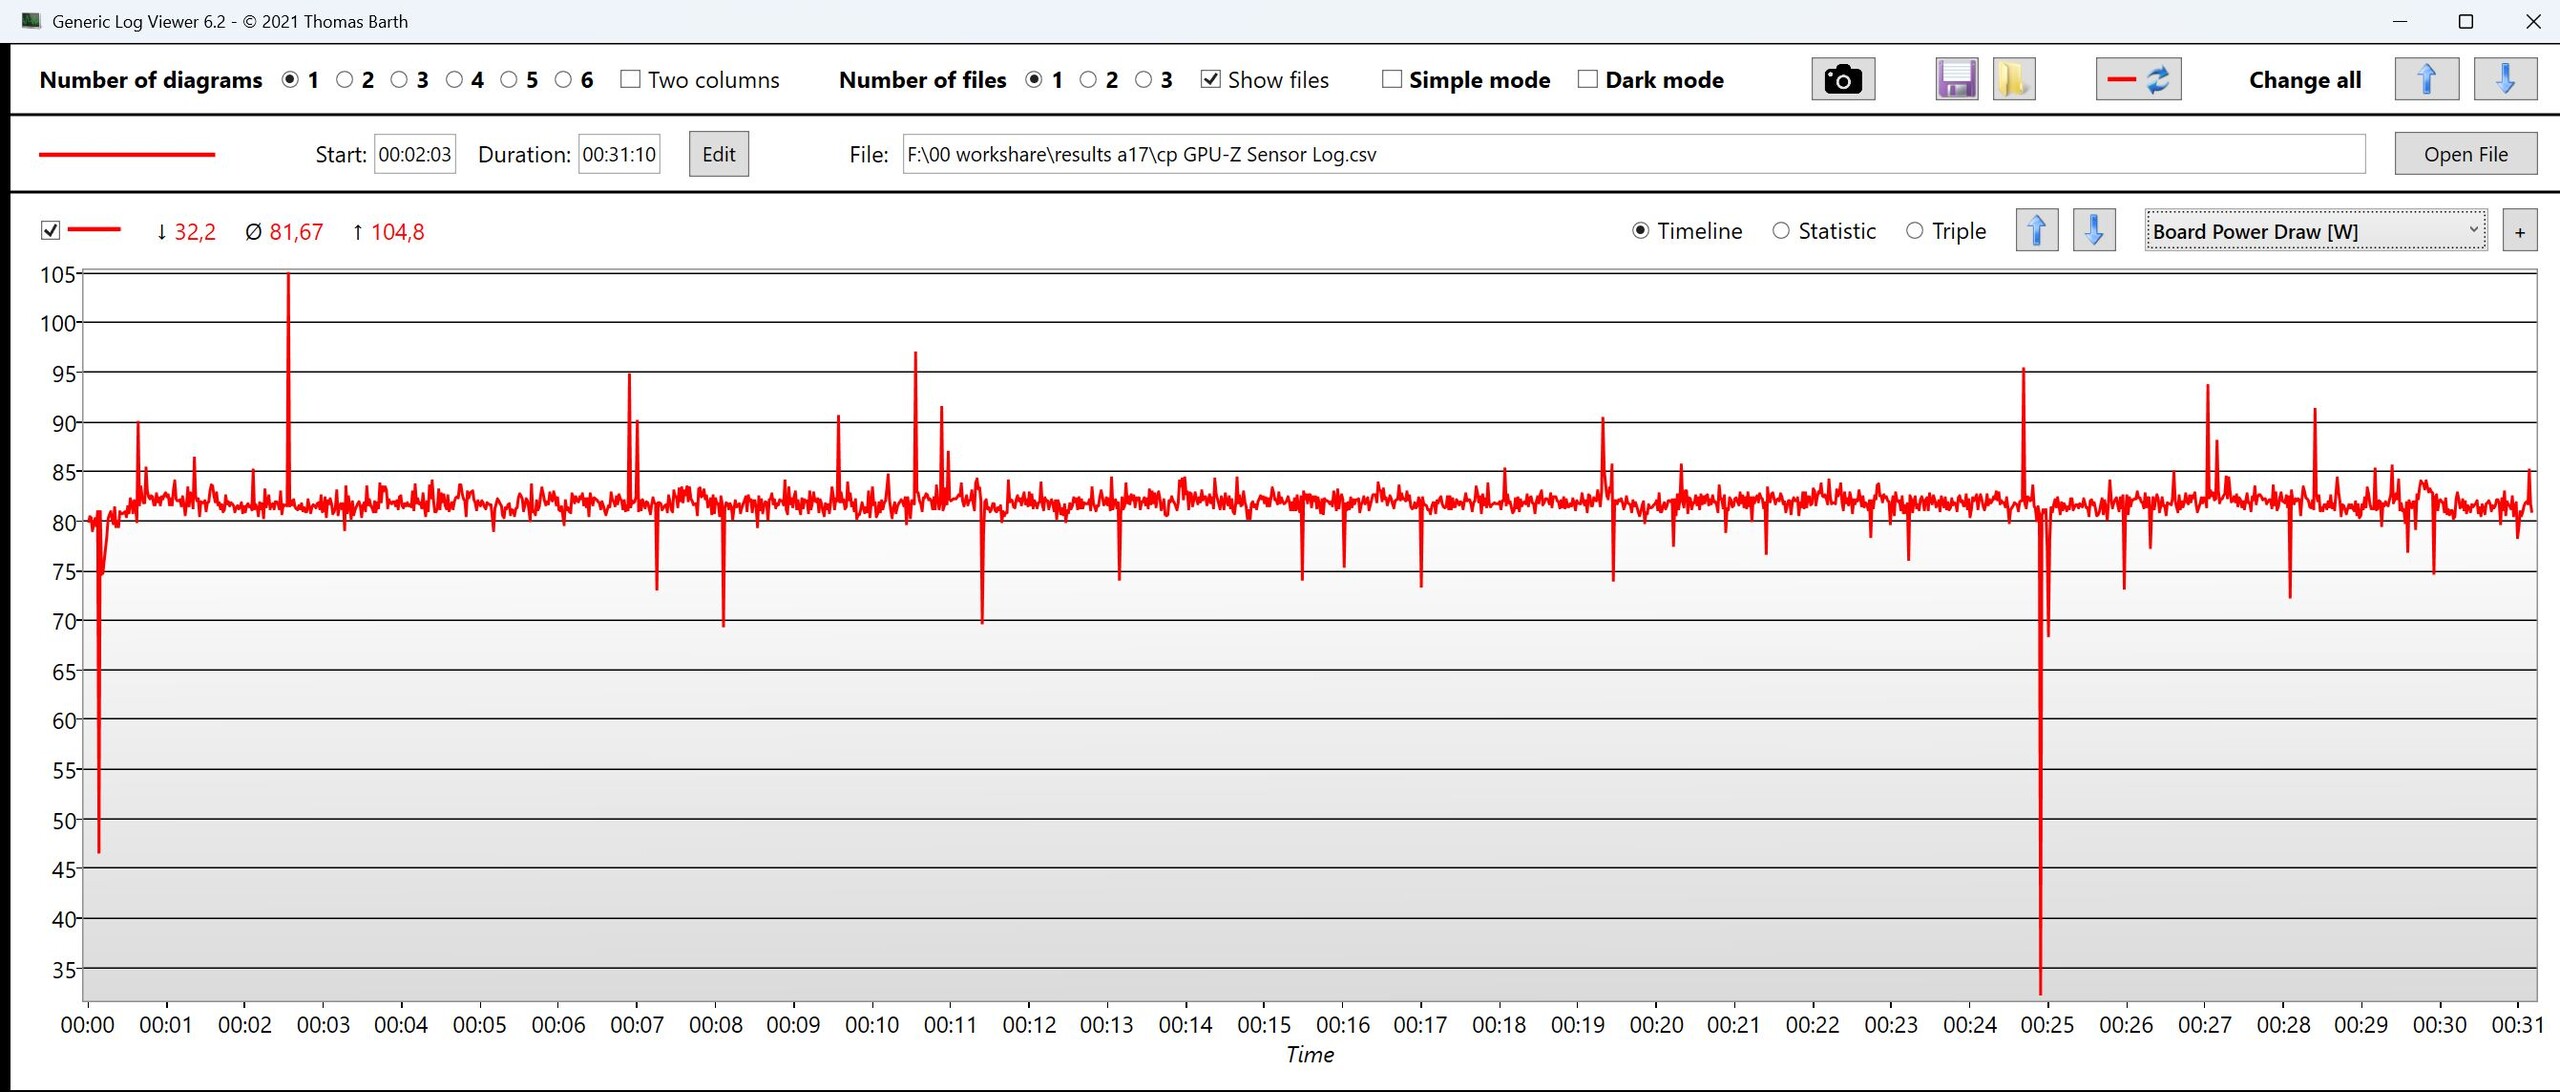Click diagram up arrow beside Triple
2560x1092 pixels.
2036,231
